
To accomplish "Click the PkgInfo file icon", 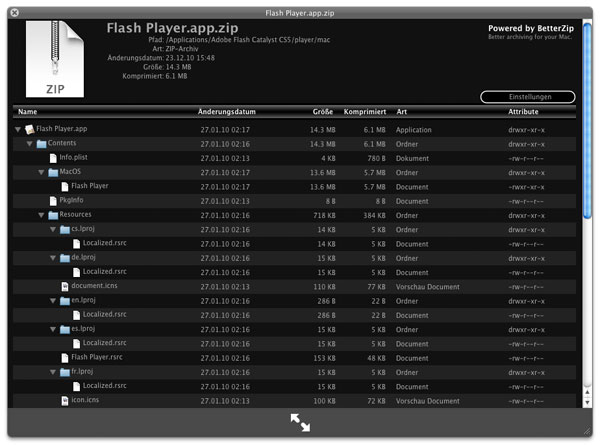I will click(x=53, y=200).
